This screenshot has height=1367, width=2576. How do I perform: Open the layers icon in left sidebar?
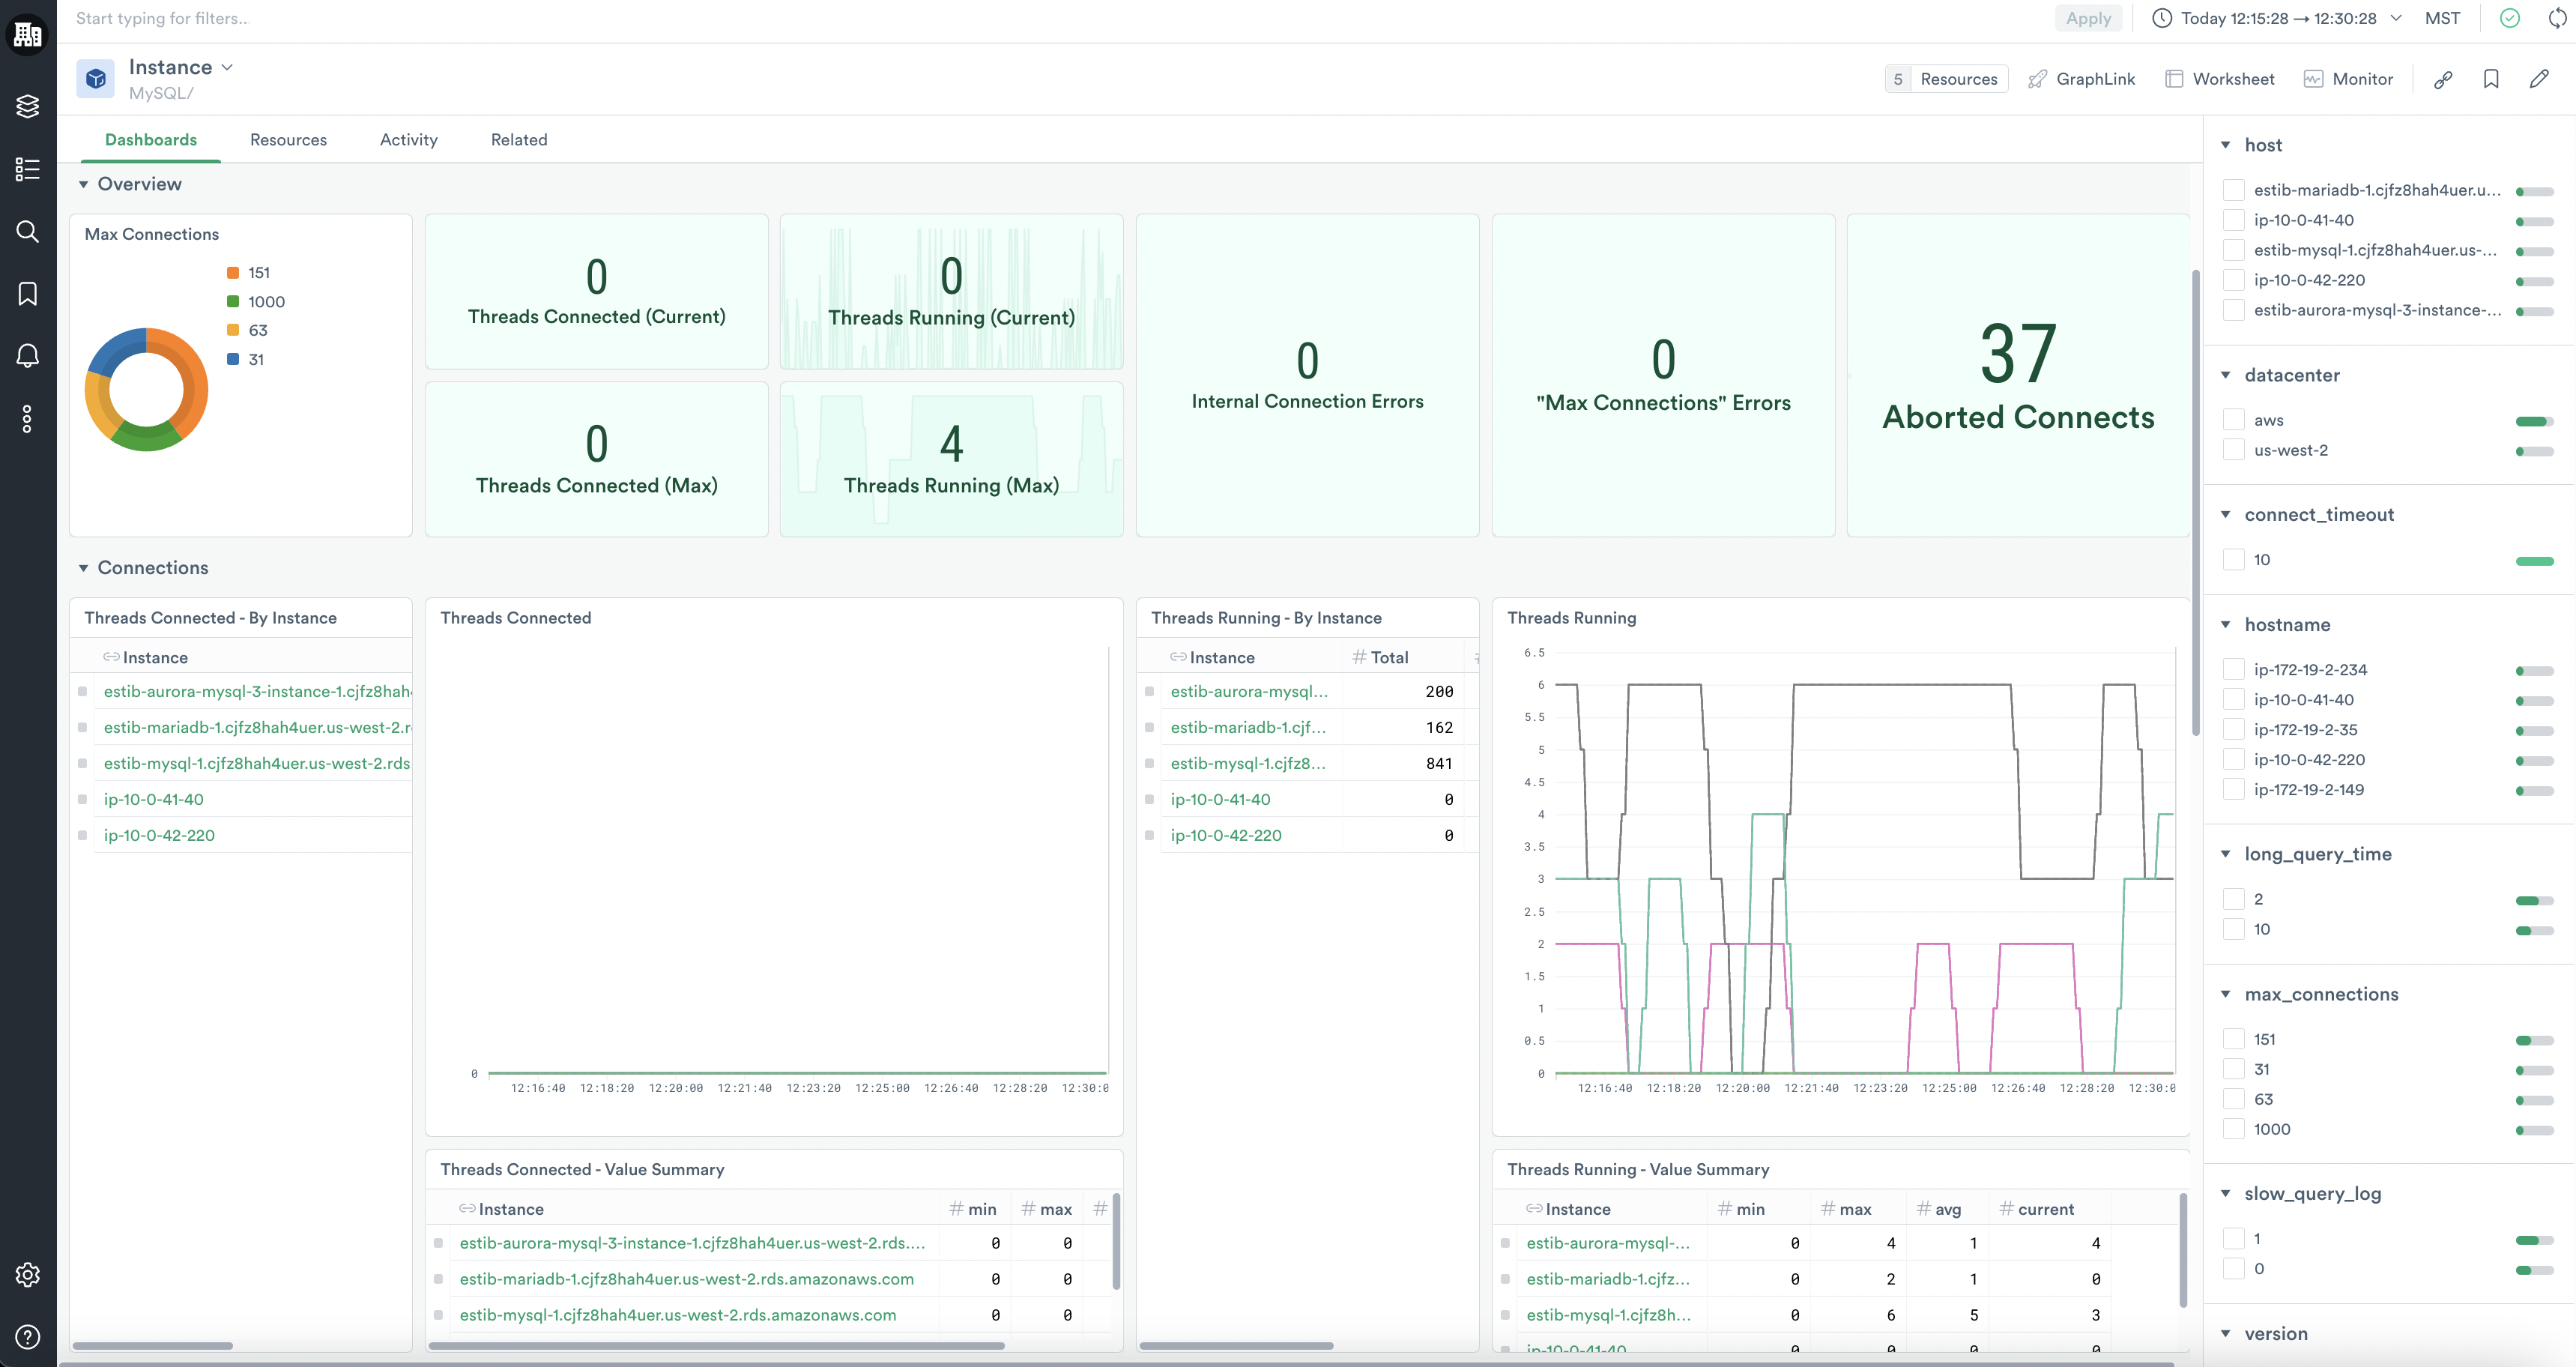[x=27, y=106]
